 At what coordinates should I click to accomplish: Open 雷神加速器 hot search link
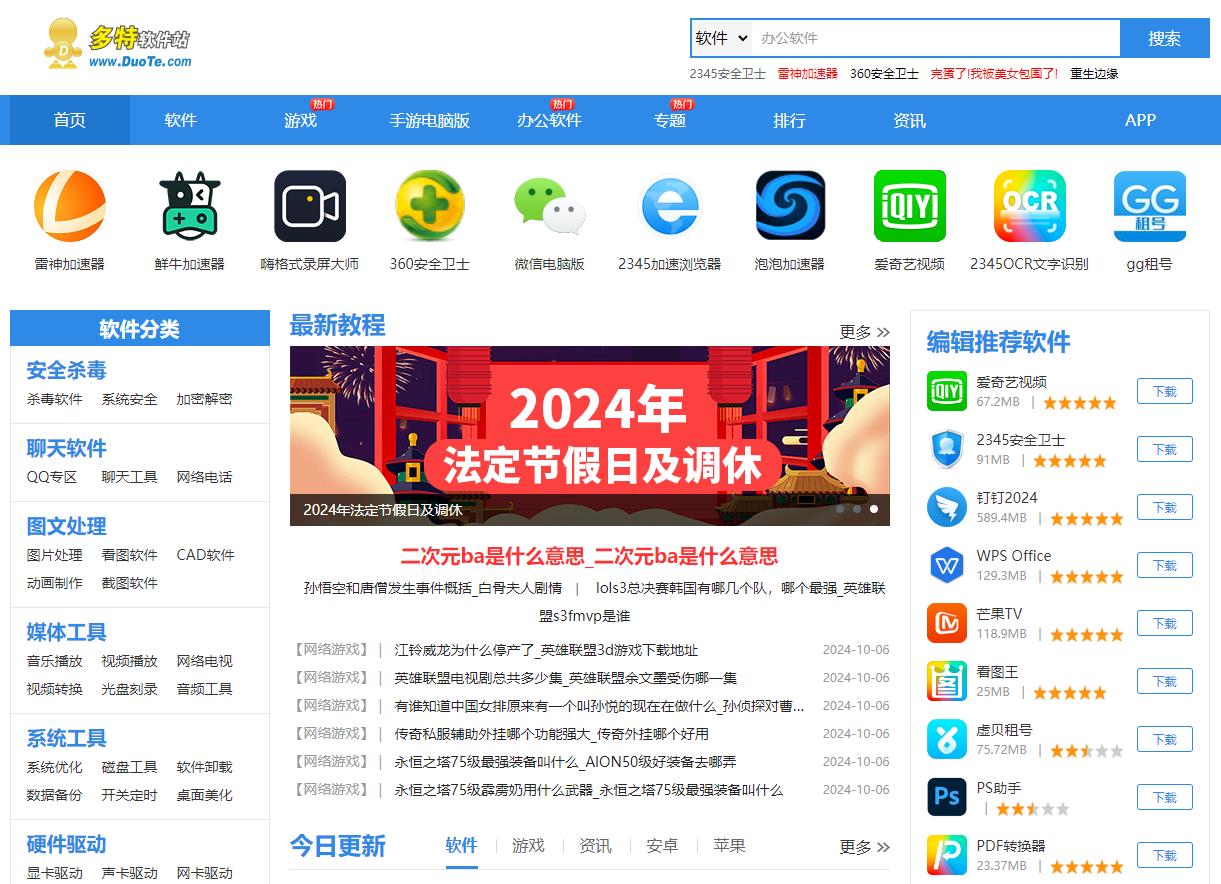(x=808, y=73)
